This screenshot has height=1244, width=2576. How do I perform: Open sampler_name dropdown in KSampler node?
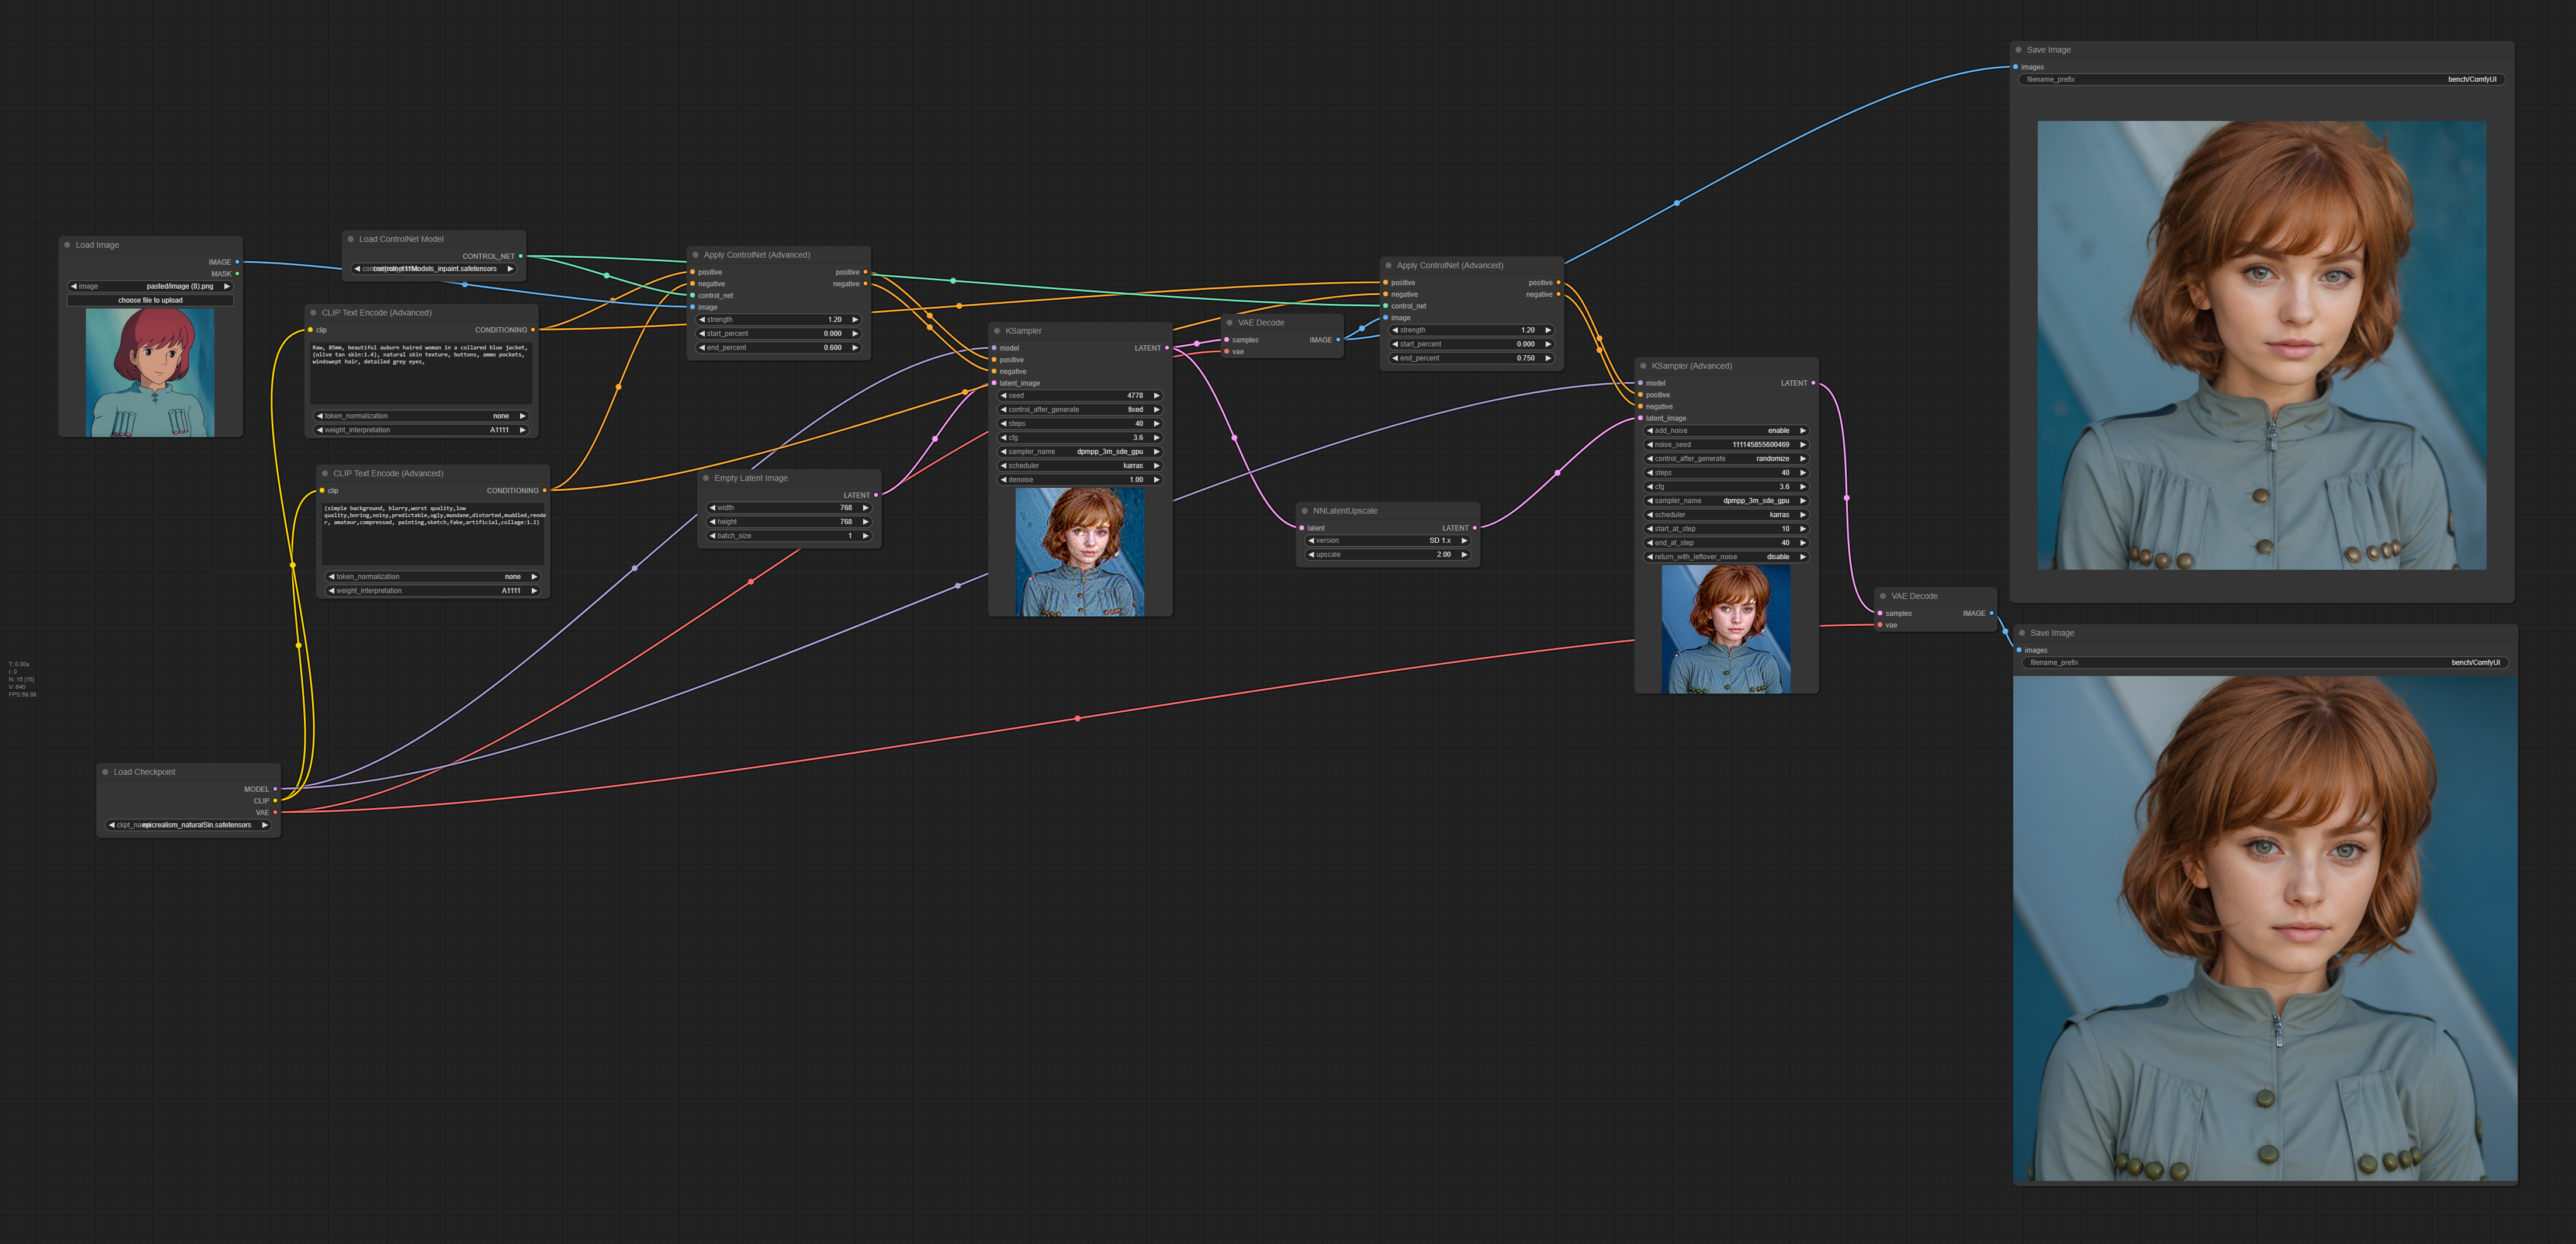[1080, 452]
